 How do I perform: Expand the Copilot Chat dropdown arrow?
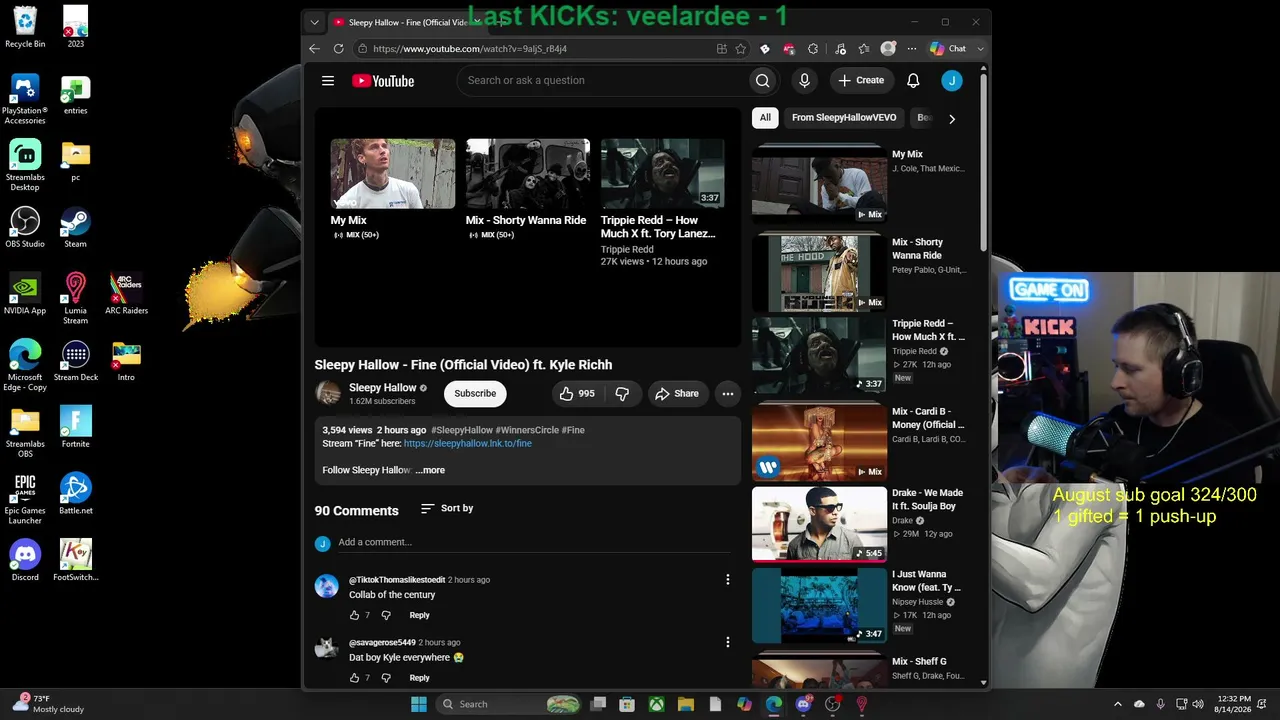click(x=980, y=49)
